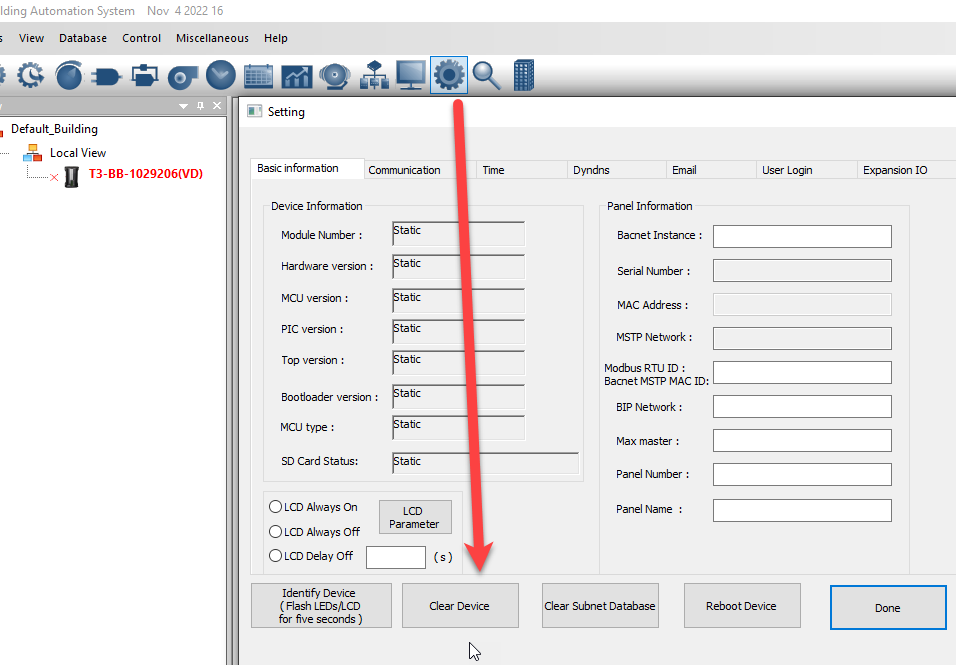956x665 pixels.
Task: Click the monitor screen toolbar icon
Action: [411, 75]
